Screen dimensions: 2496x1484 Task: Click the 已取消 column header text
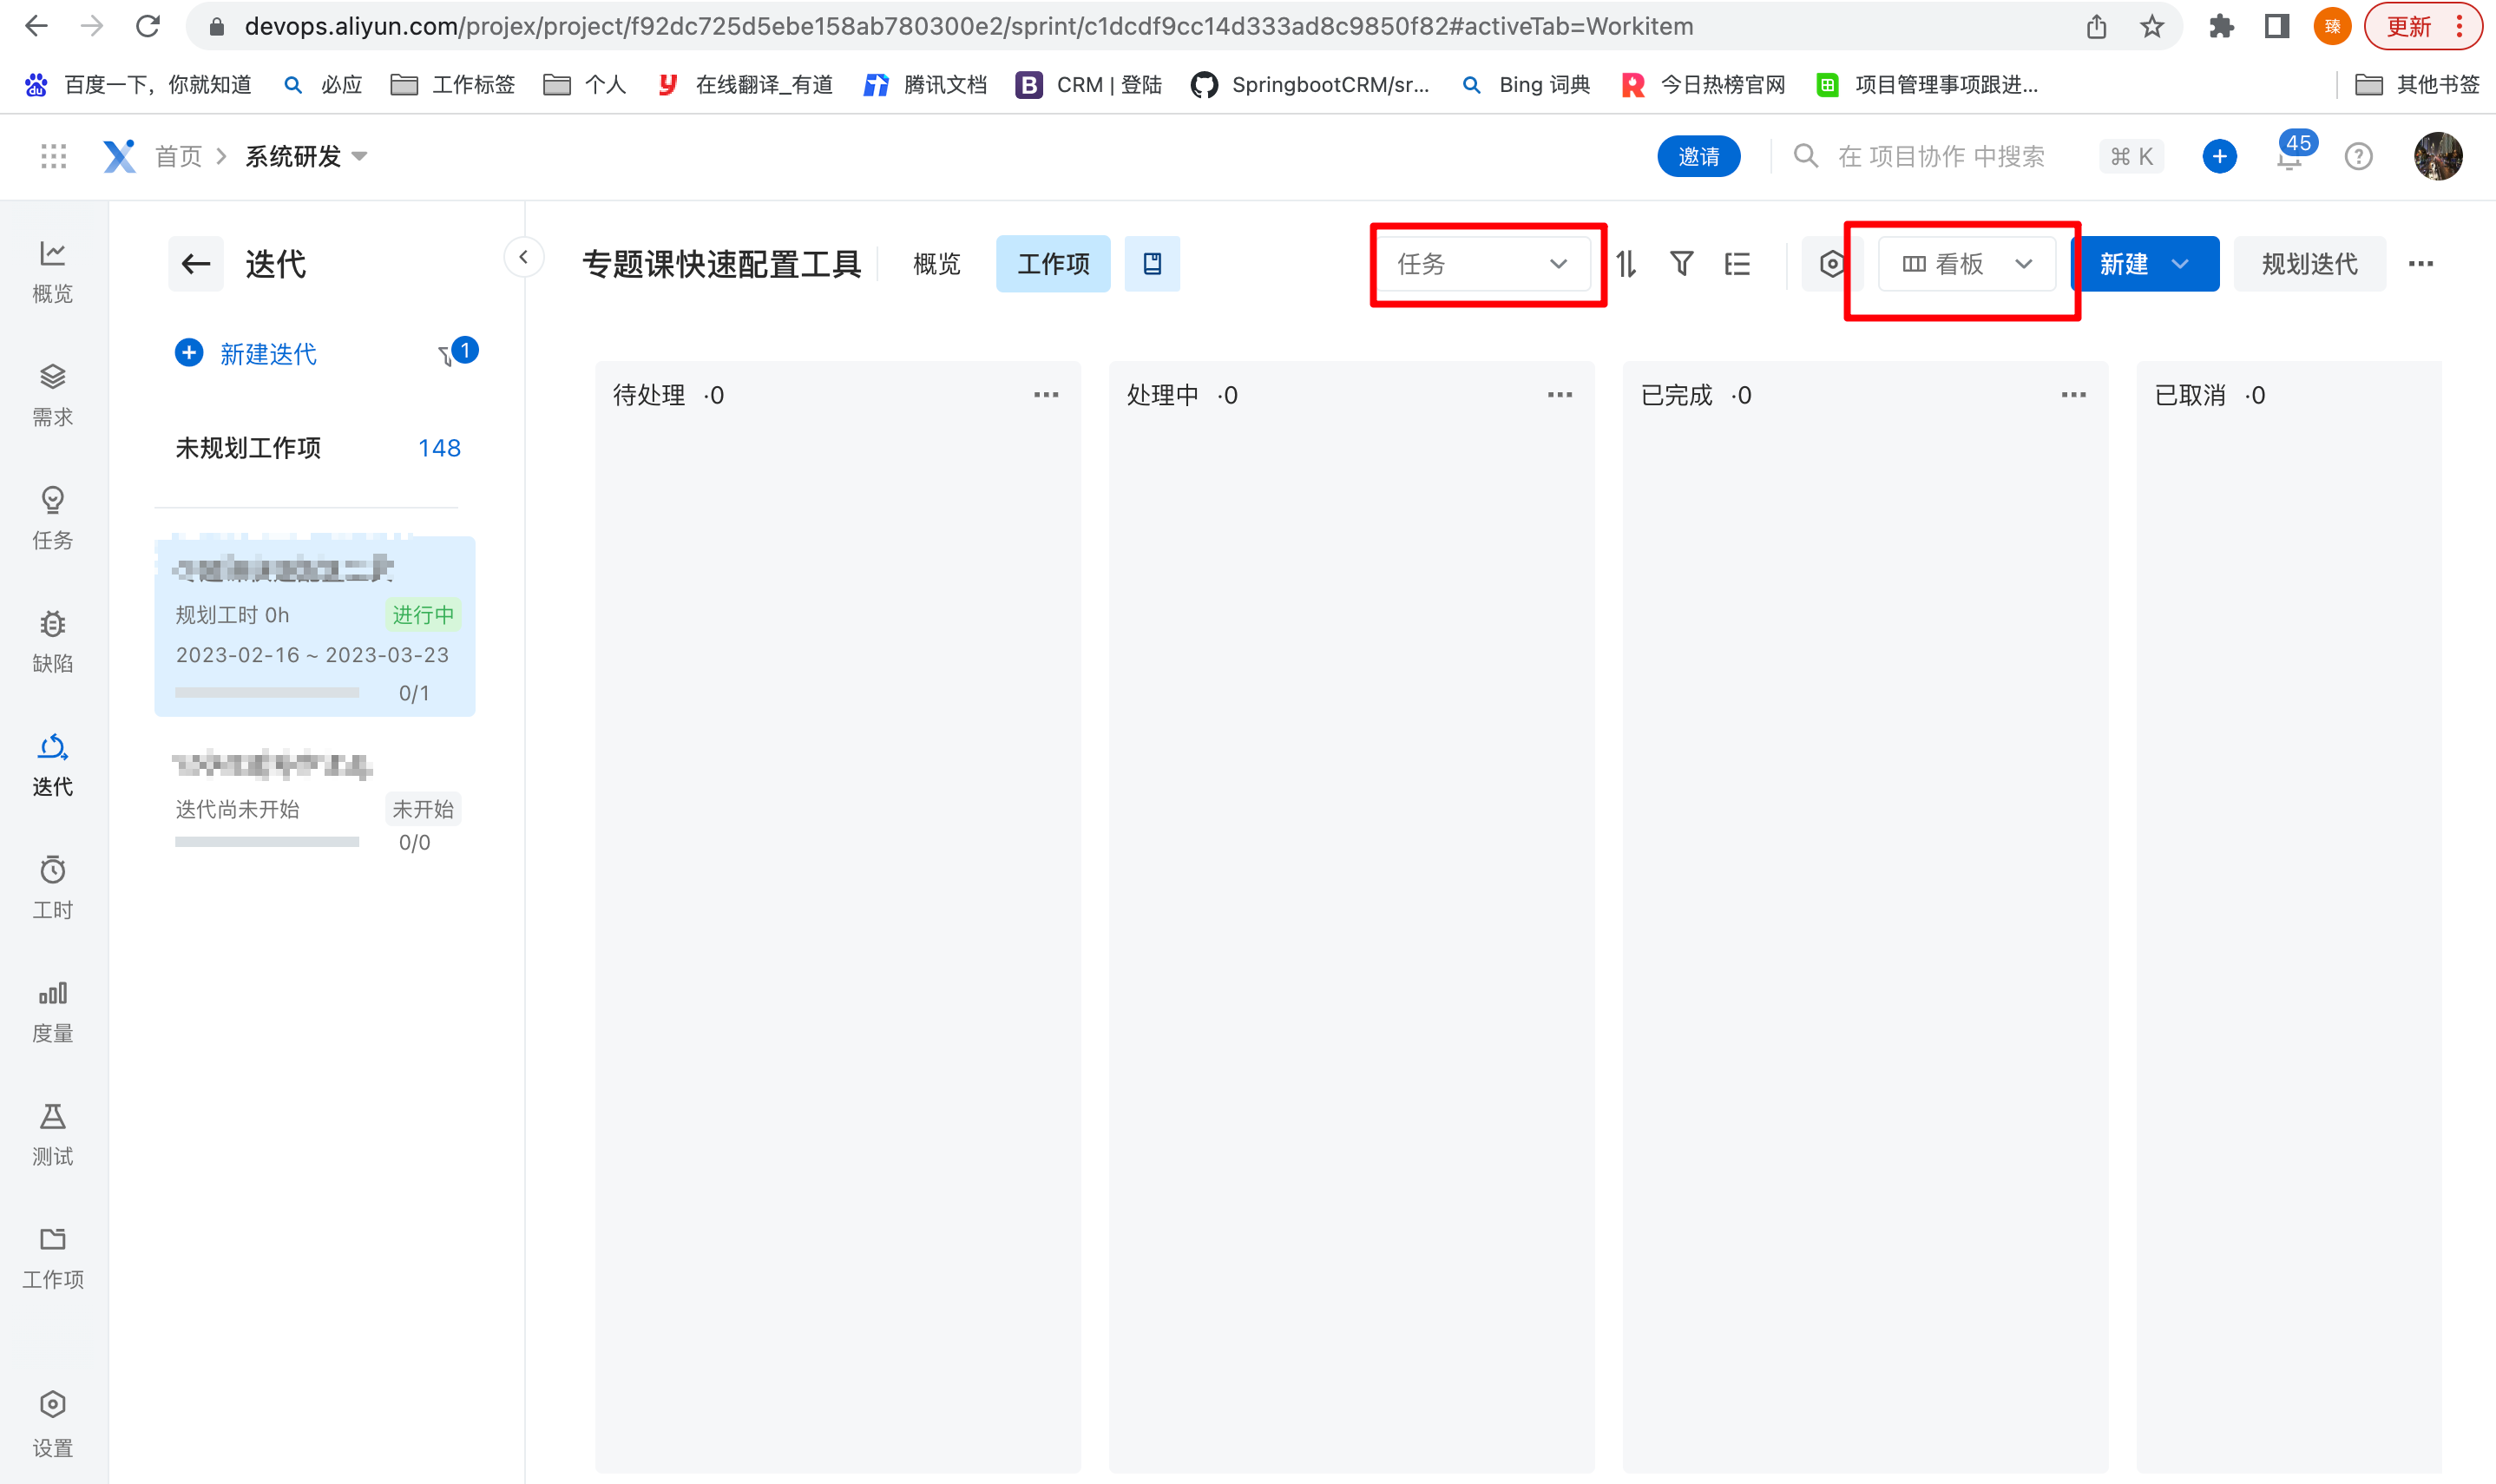[x=2190, y=395]
